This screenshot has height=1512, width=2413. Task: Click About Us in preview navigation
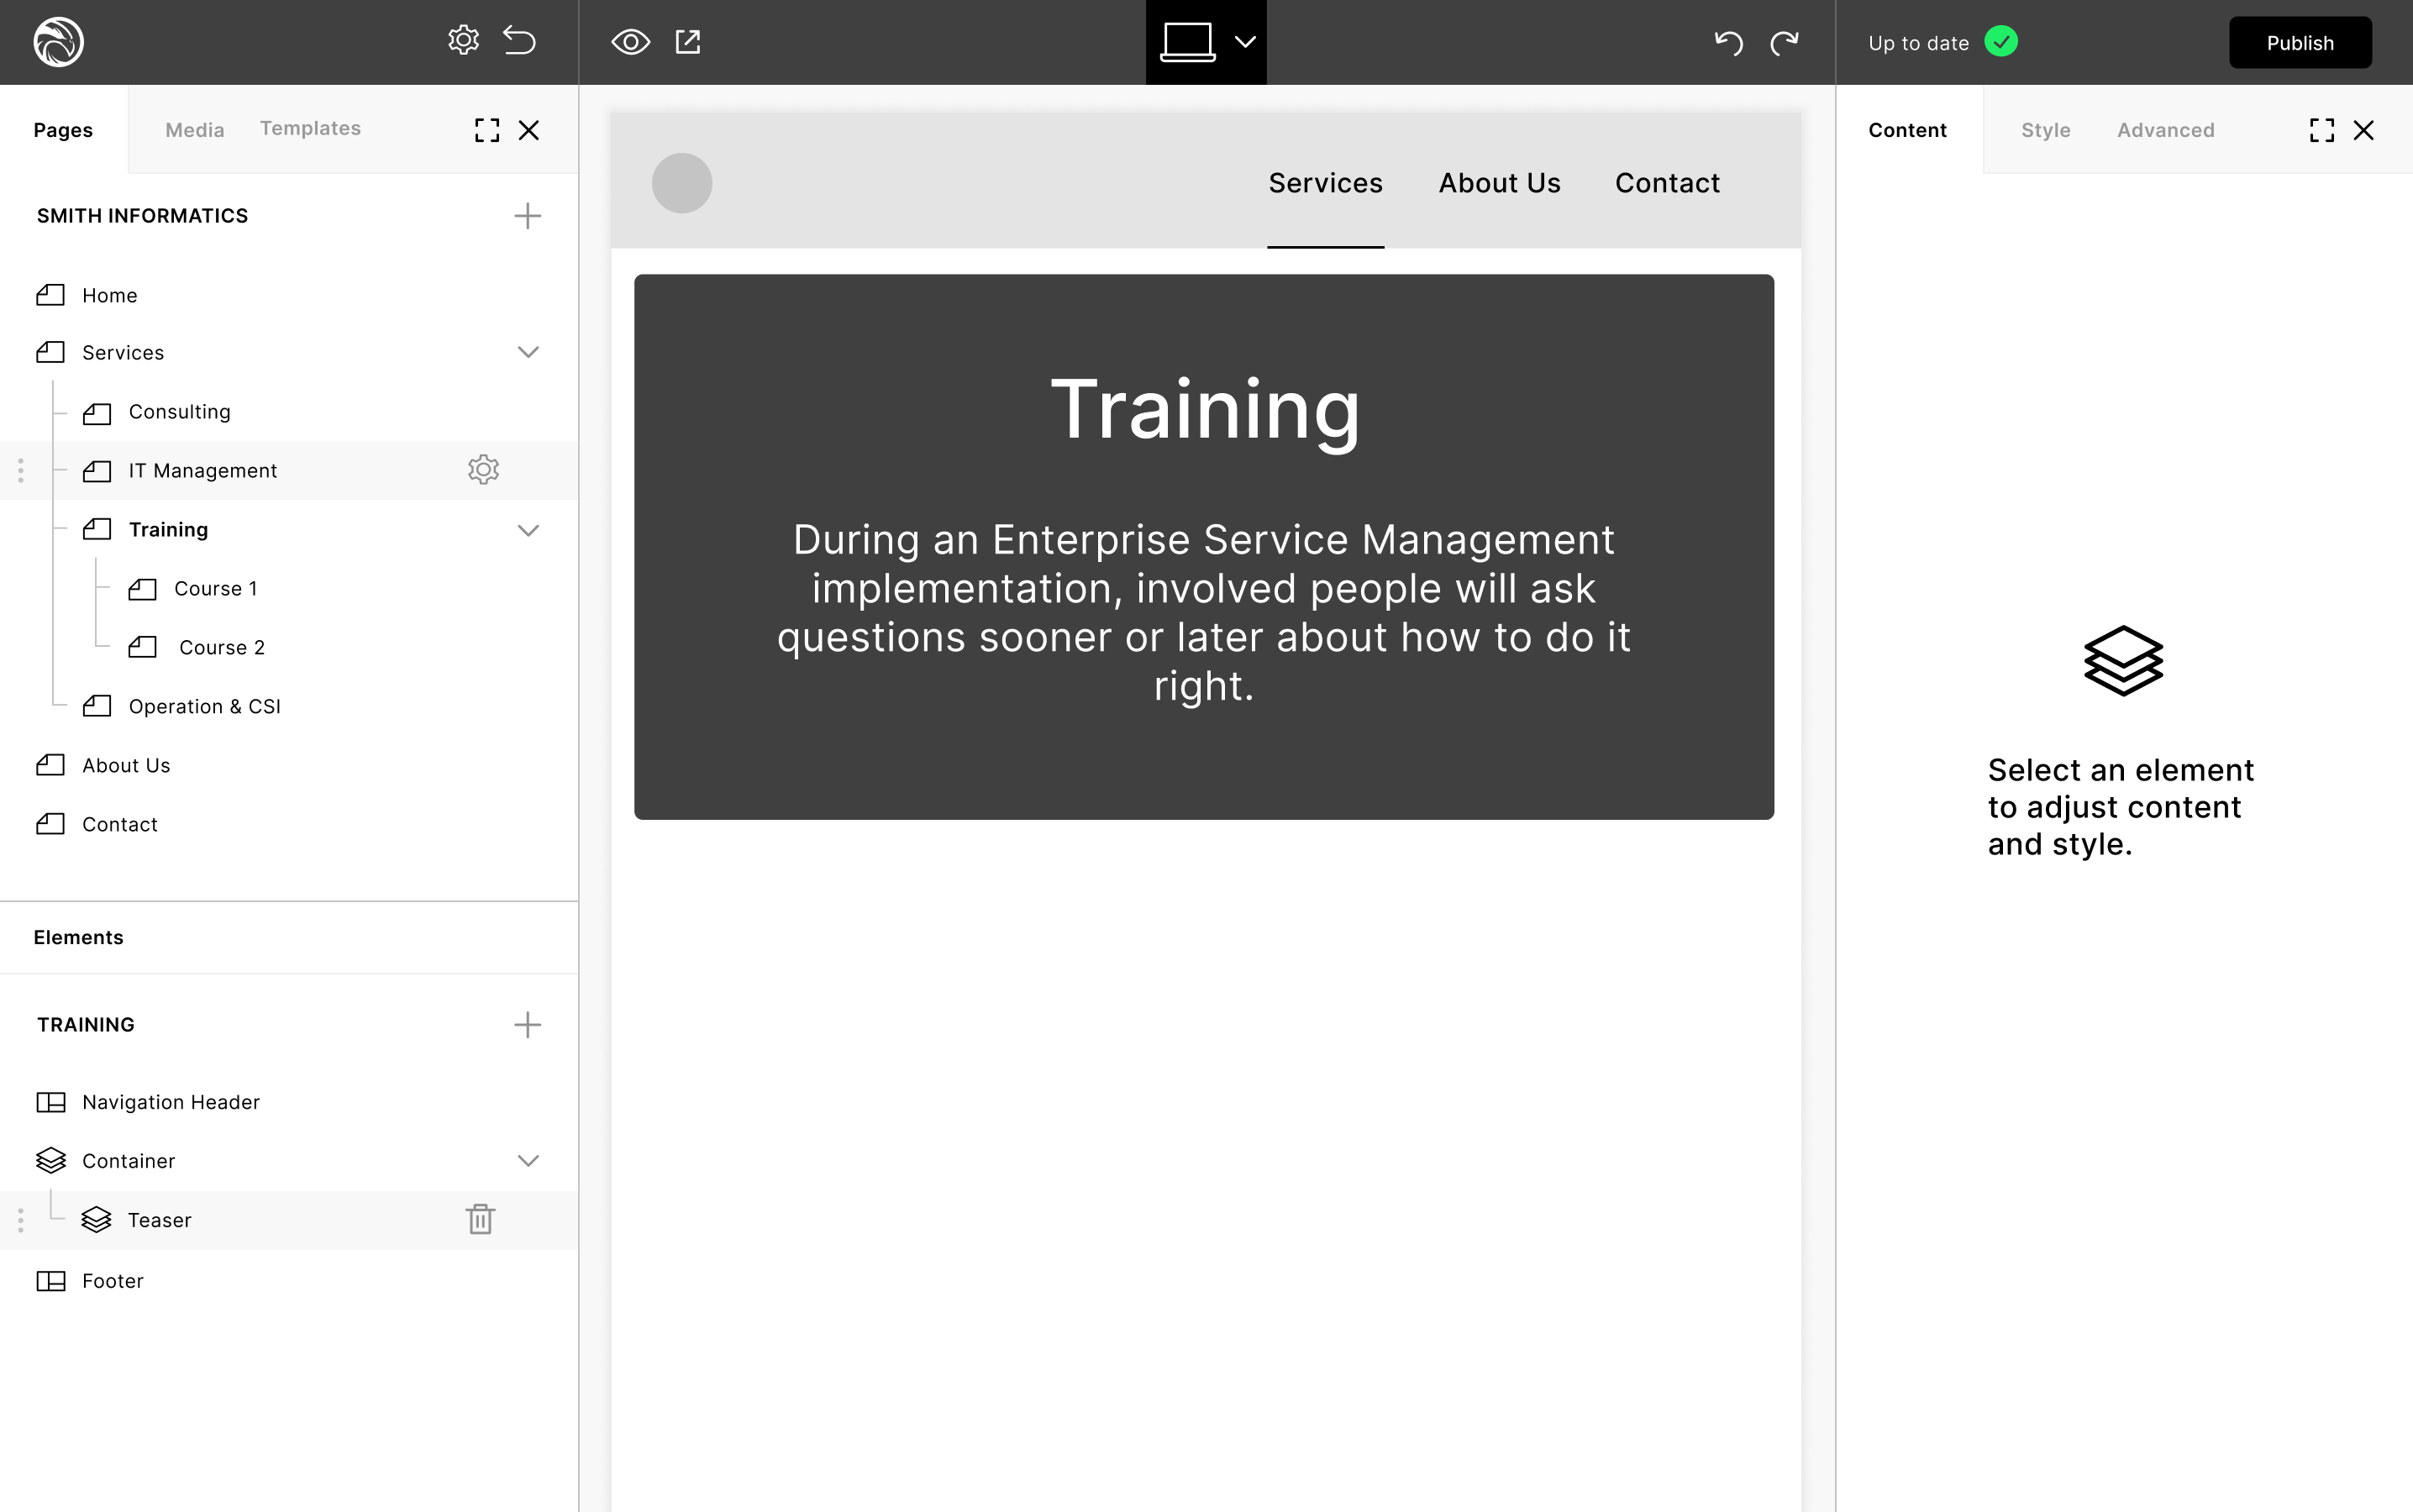point(1499,183)
